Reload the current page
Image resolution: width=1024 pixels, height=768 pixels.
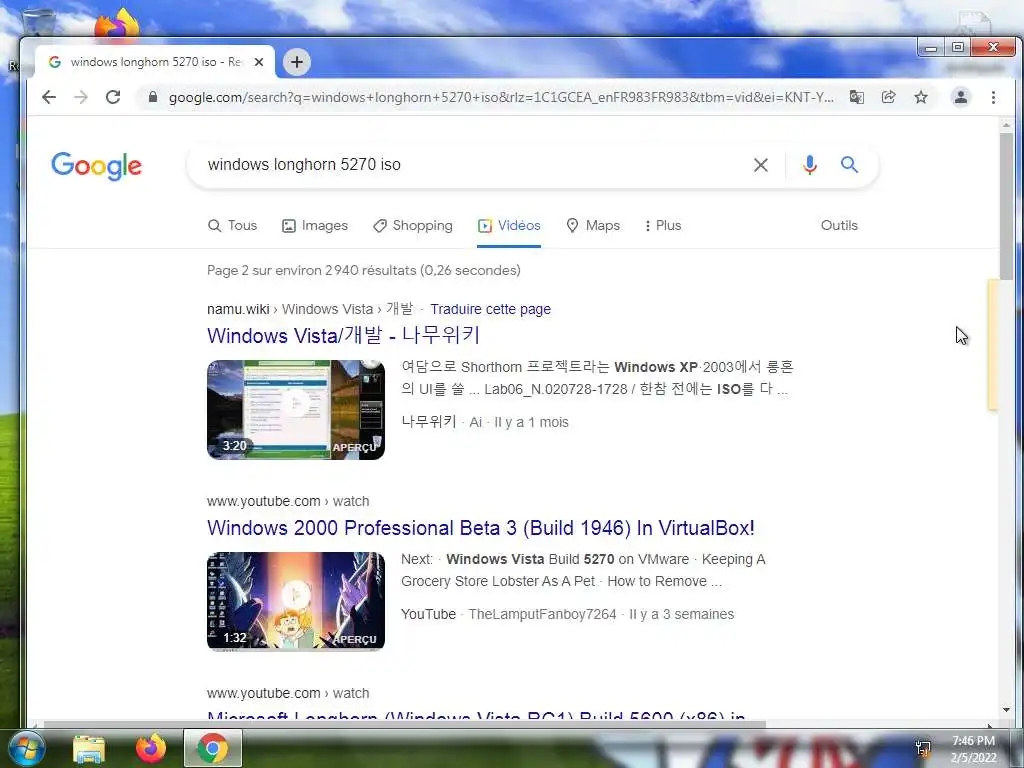113,97
